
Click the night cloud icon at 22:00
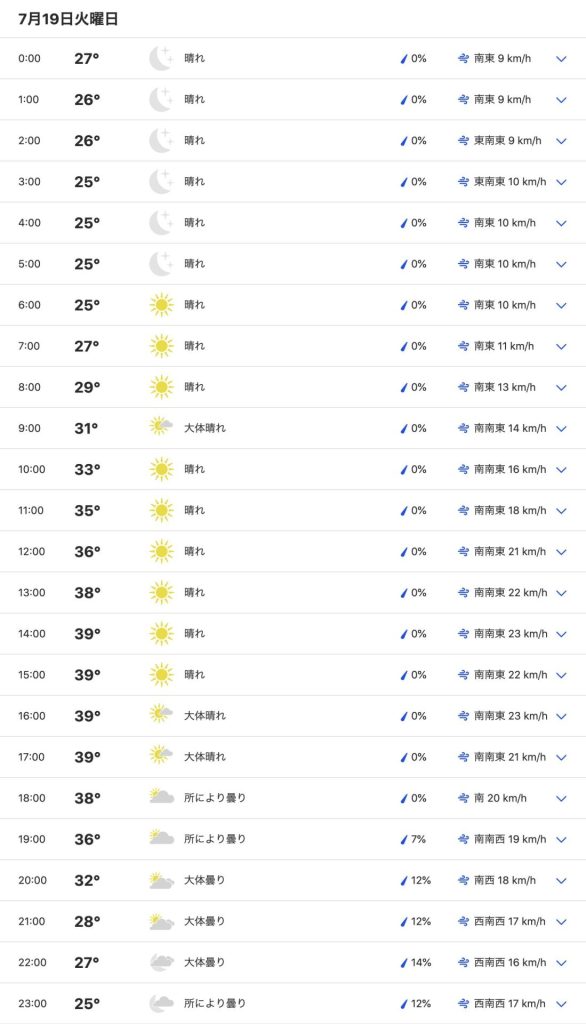coord(161,962)
